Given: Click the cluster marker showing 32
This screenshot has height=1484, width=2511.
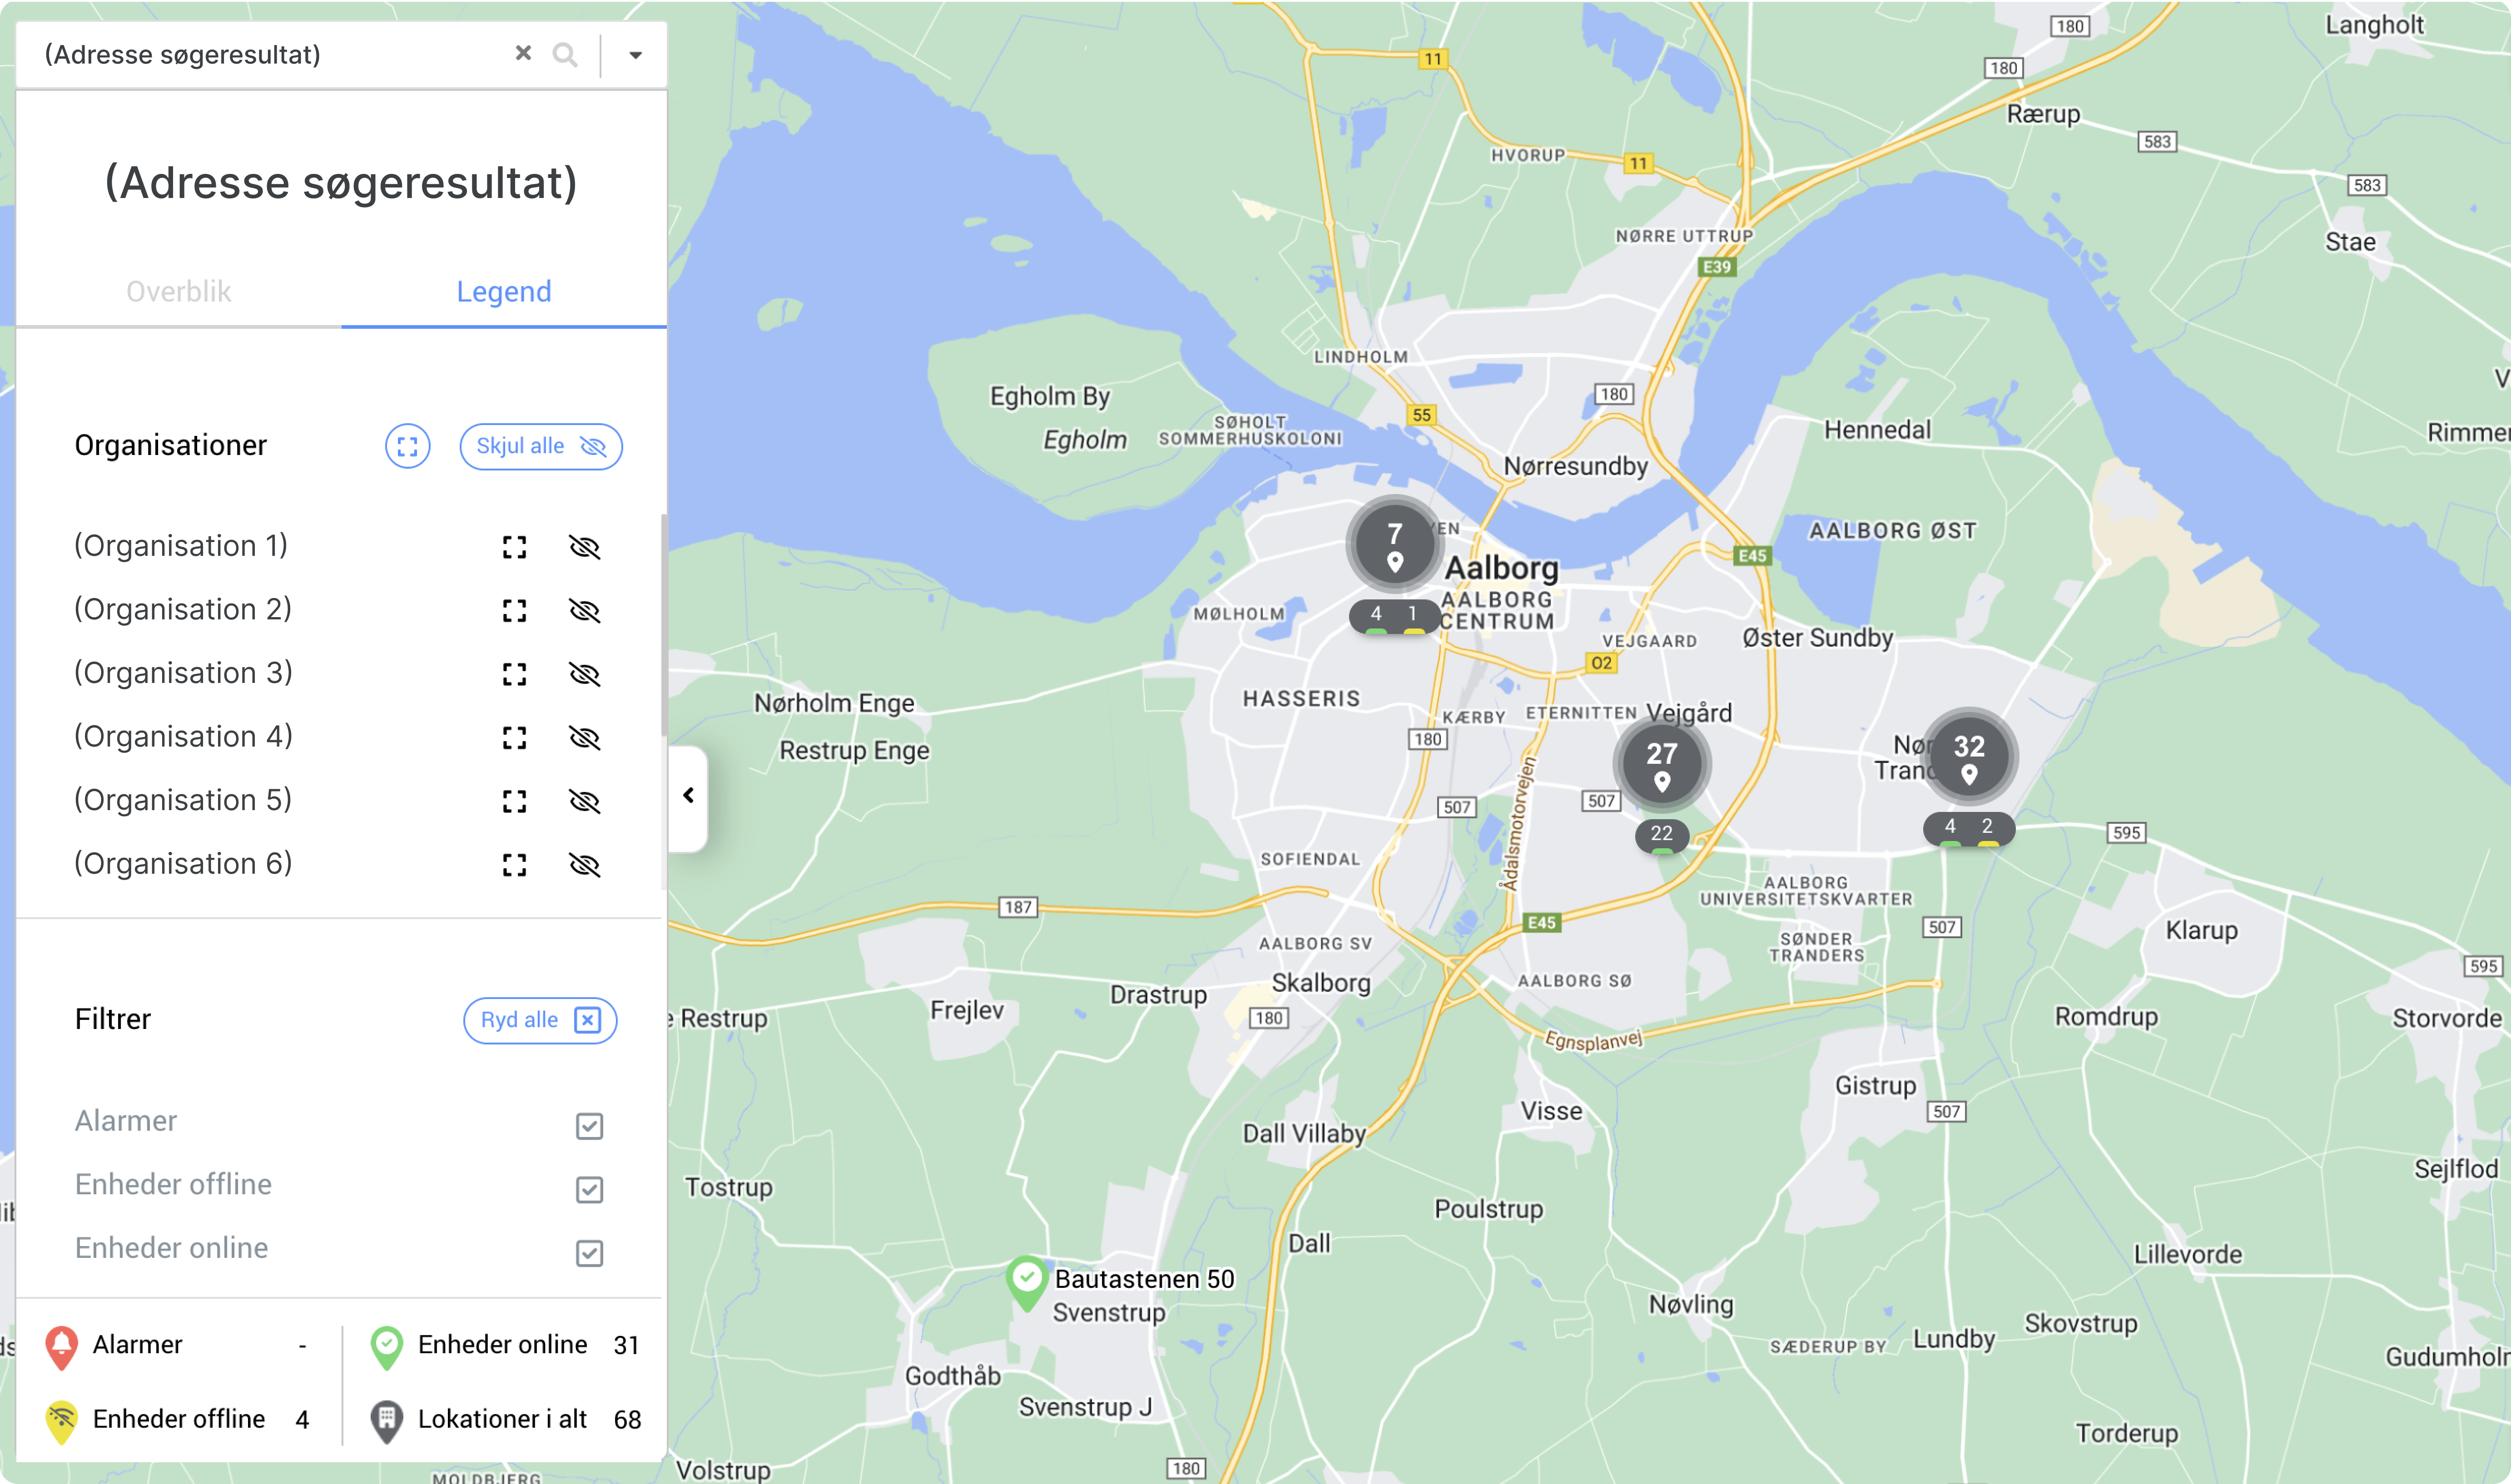Looking at the screenshot, I should click(x=1968, y=757).
